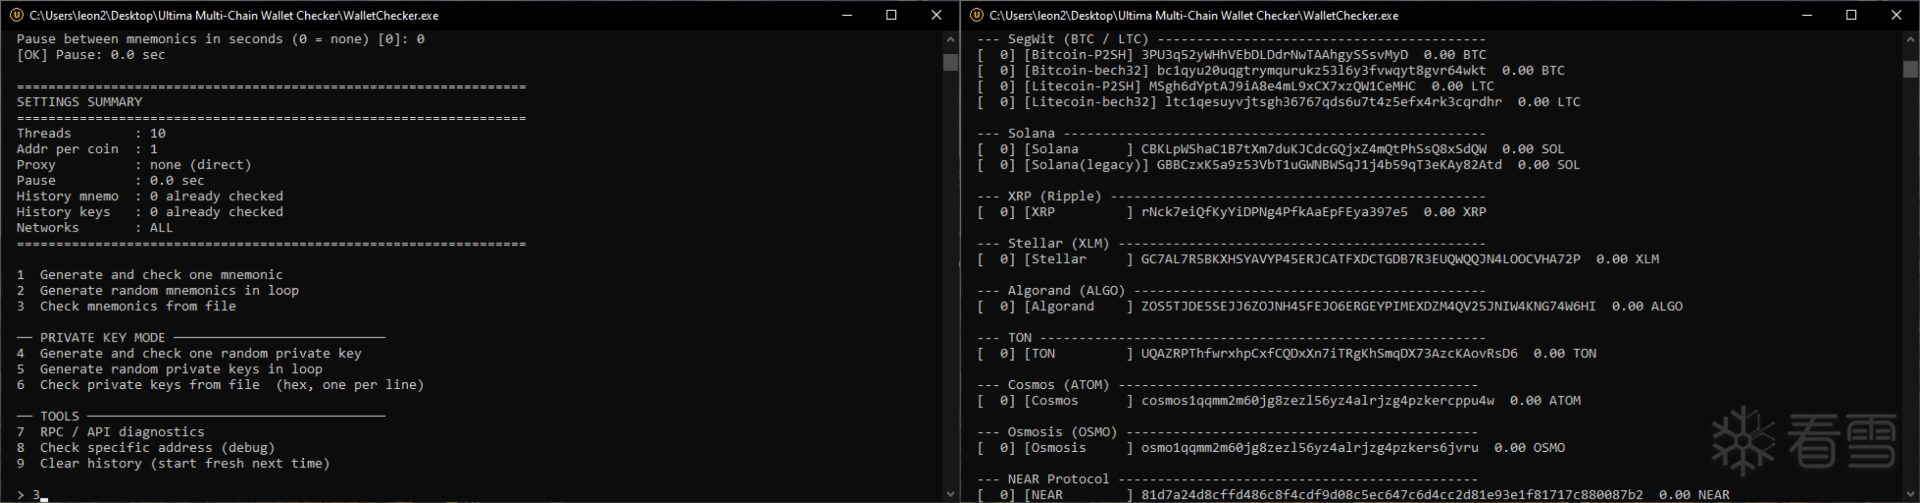Click the 'TOOLS' section heading

[60, 416]
